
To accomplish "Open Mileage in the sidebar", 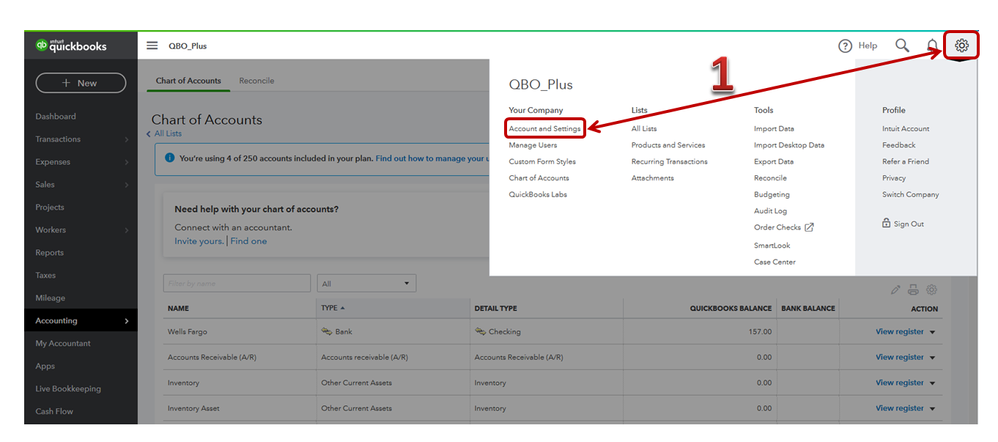I will tap(50, 298).
